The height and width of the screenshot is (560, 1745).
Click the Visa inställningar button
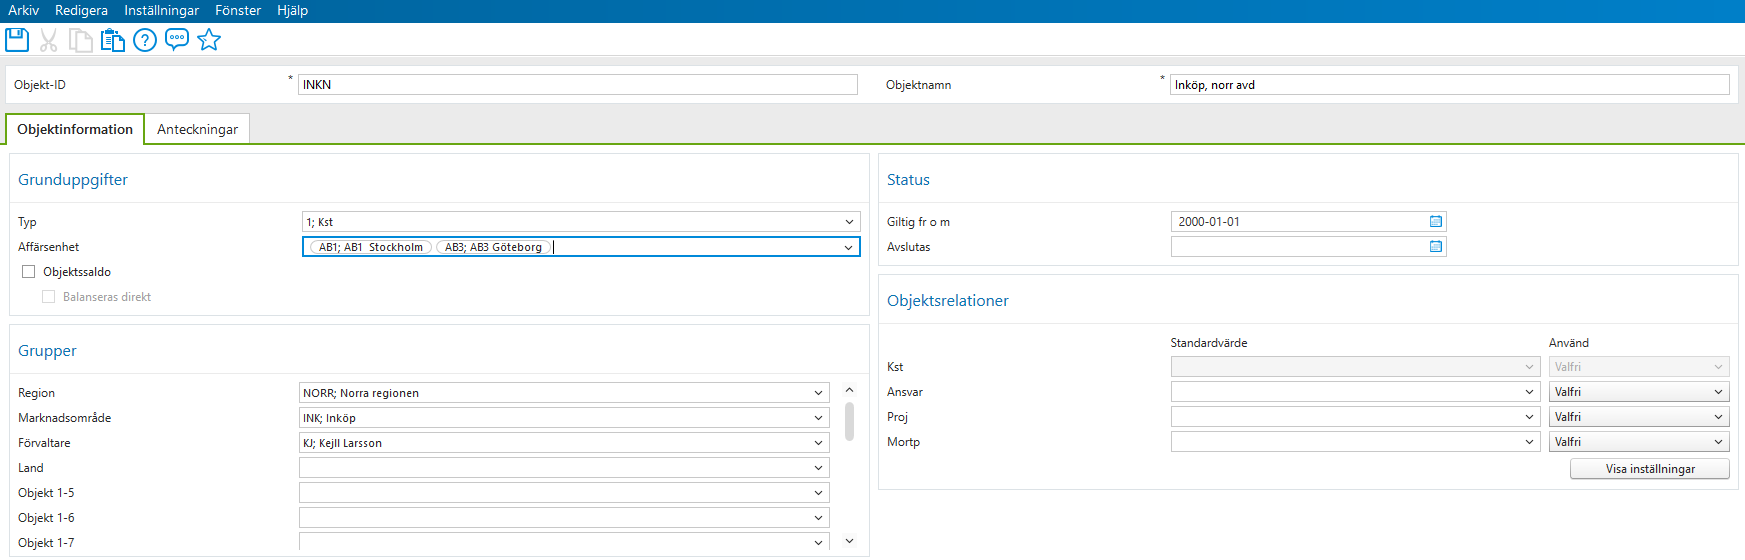pyautogui.click(x=1650, y=469)
